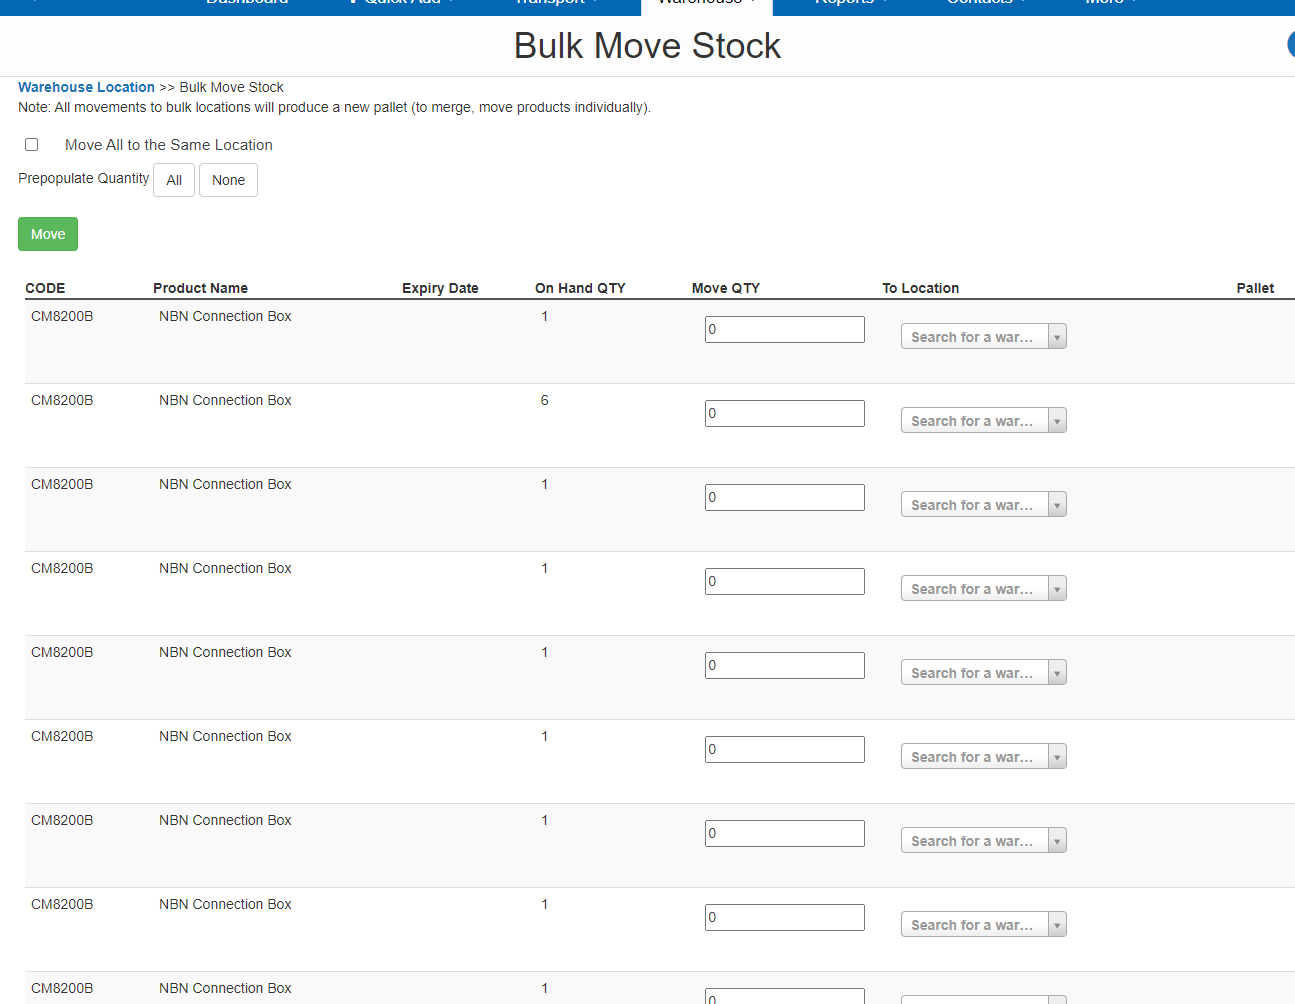
Task: Click the blue circular icon beside the page title
Action: tap(1290, 44)
